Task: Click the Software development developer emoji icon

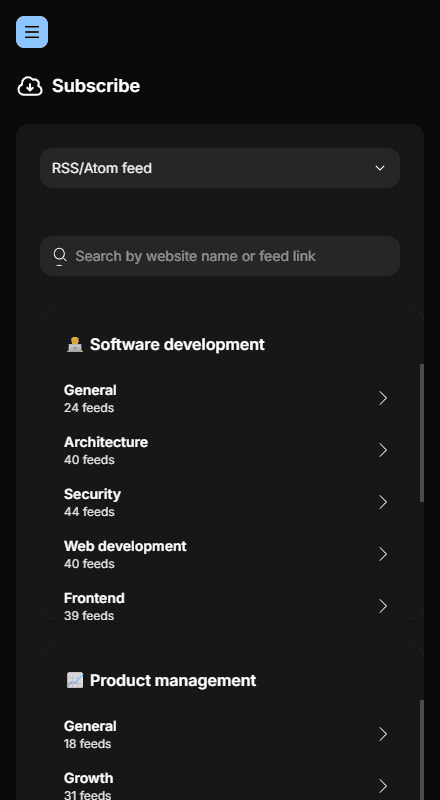Action: (x=75, y=344)
